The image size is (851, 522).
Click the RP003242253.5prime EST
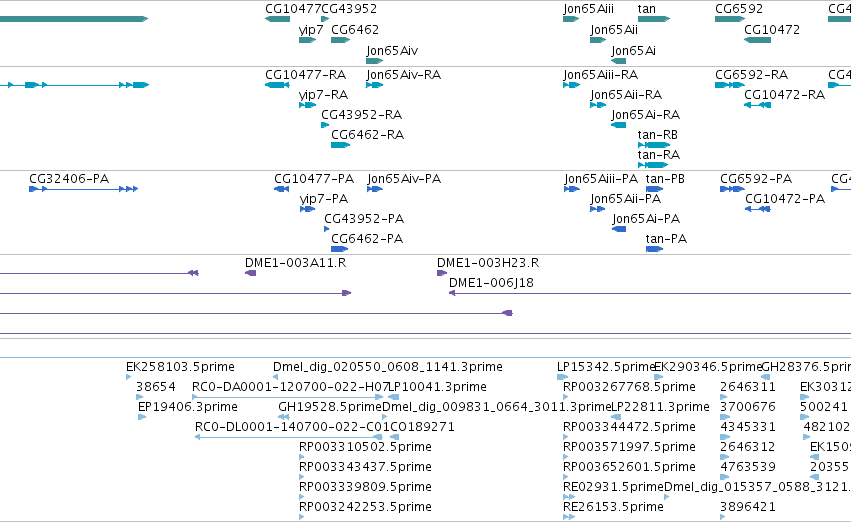click(x=302, y=517)
